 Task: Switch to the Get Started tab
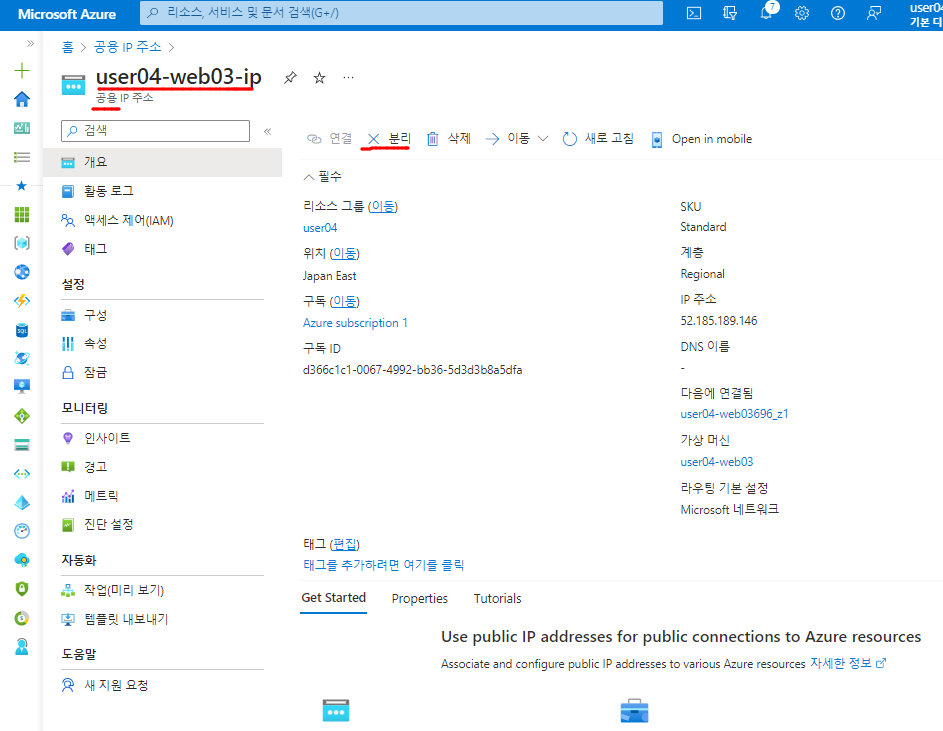334,598
